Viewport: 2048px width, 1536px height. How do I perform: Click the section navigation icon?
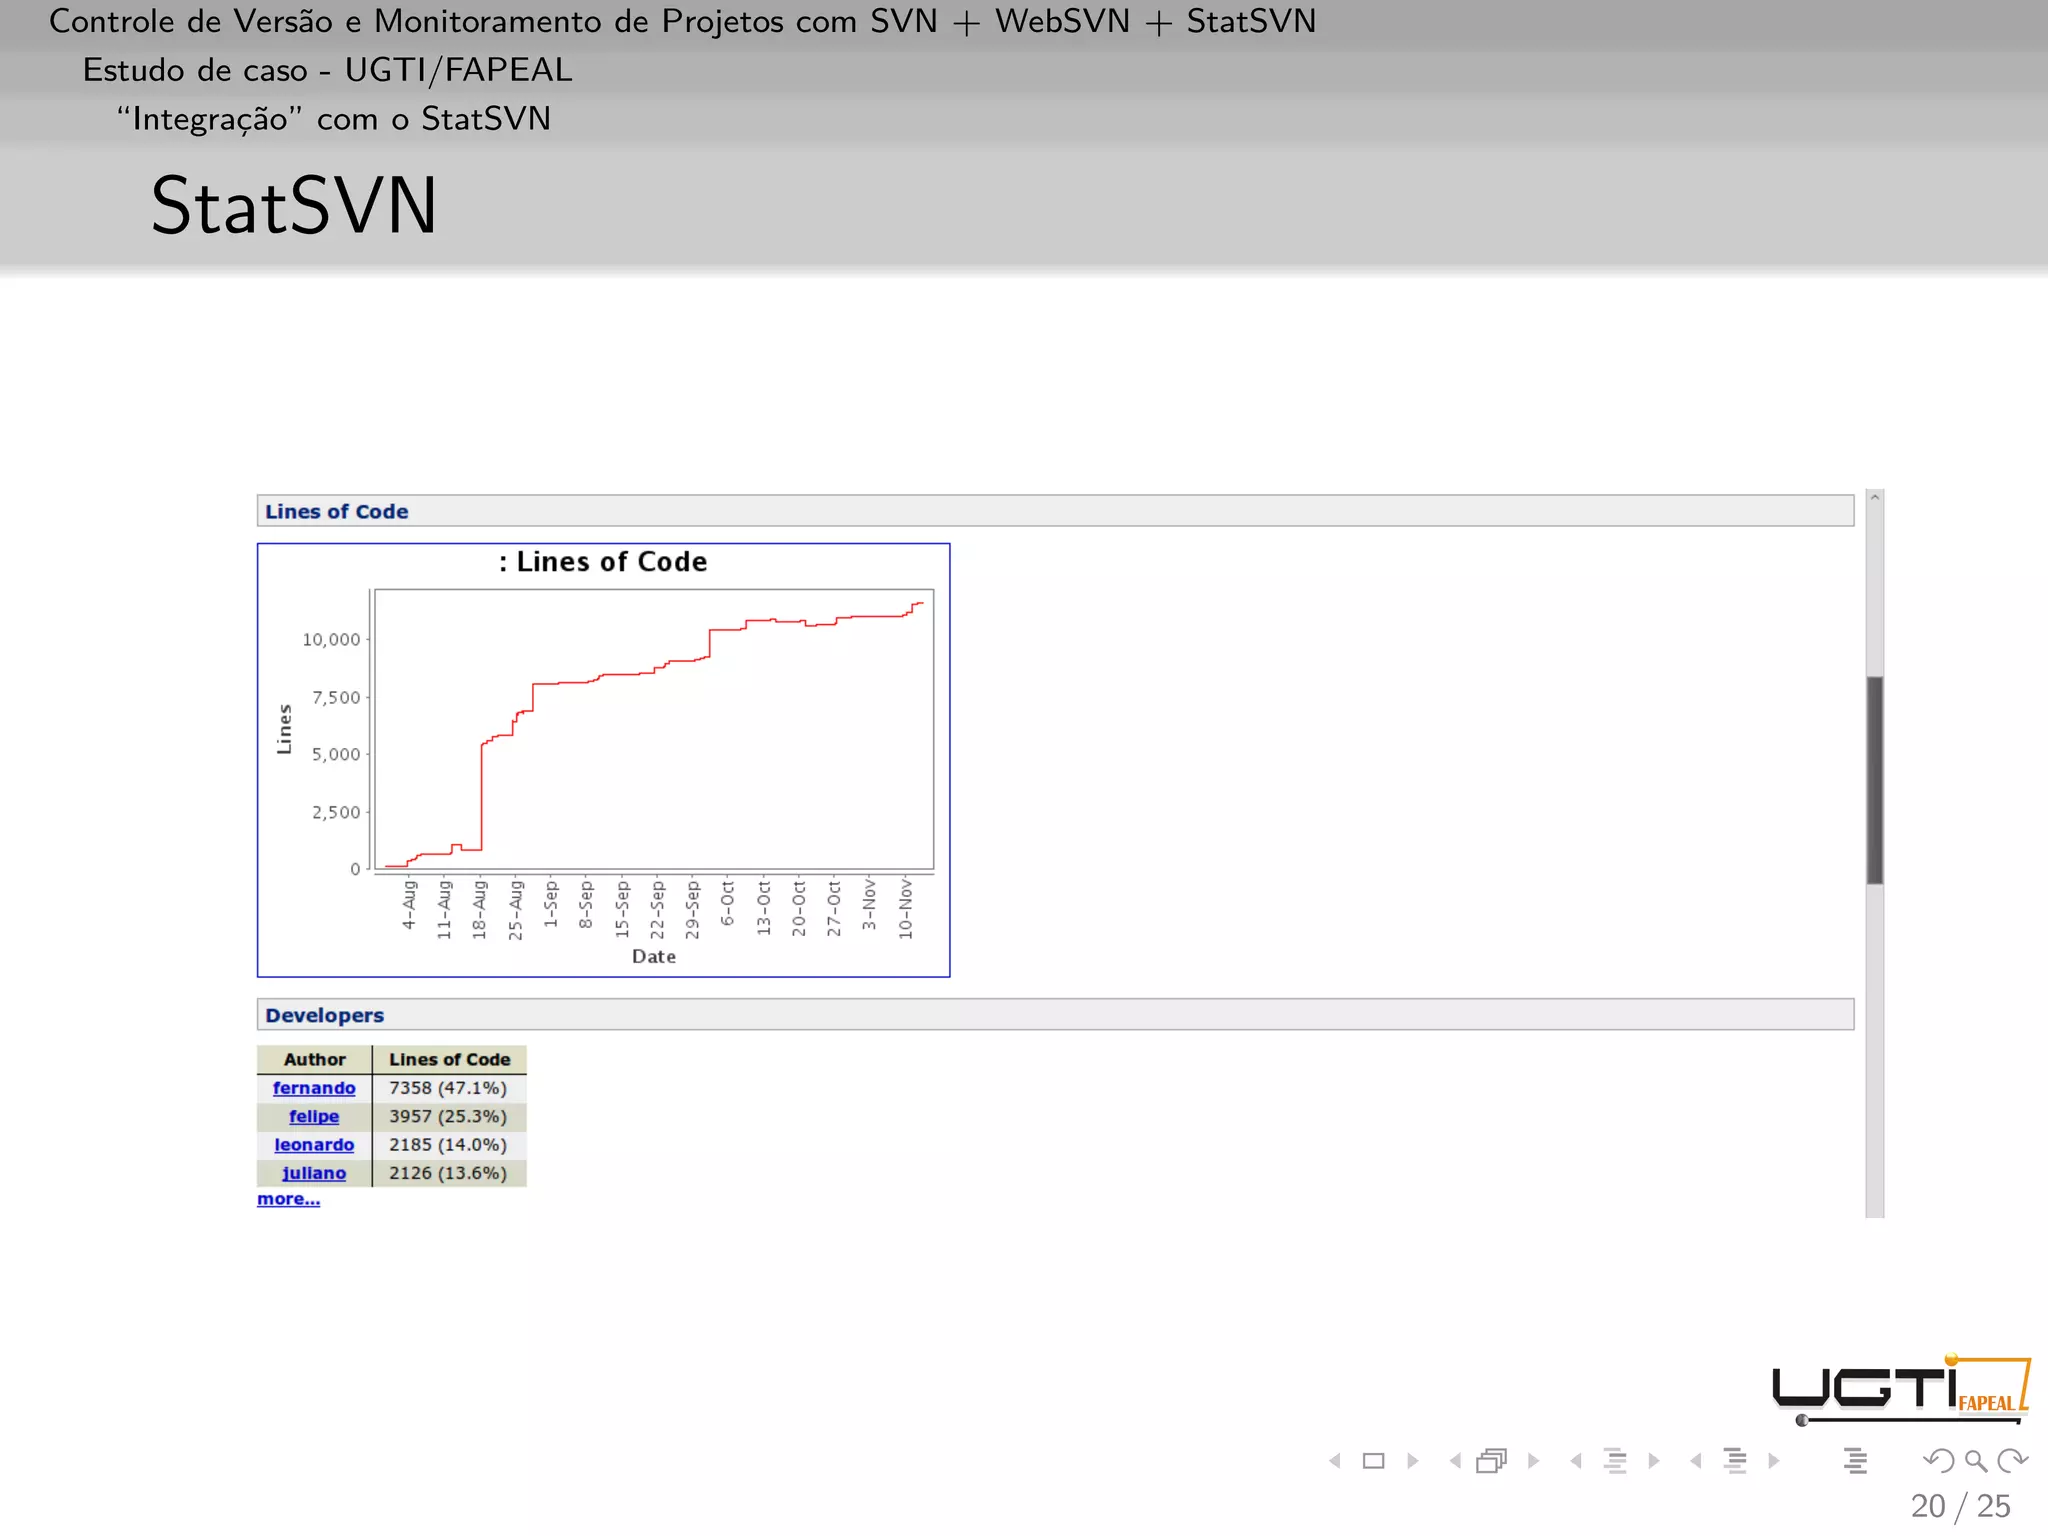pyautogui.click(x=1735, y=1461)
